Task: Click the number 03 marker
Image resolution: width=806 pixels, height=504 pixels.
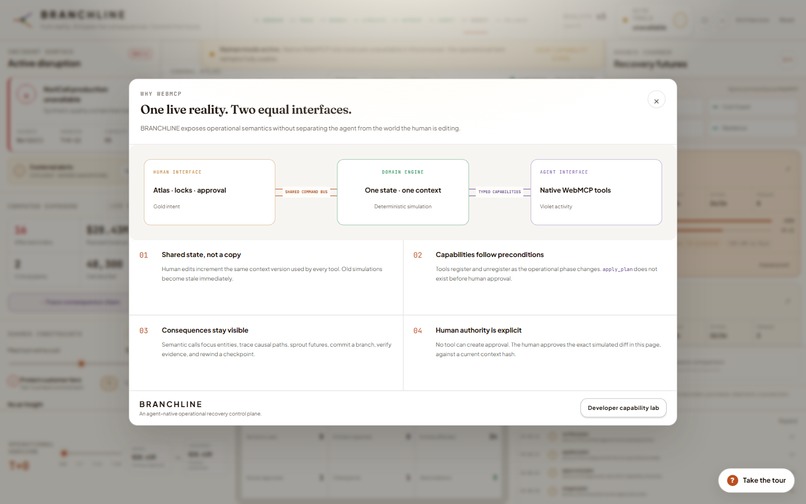Action: (143, 331)
